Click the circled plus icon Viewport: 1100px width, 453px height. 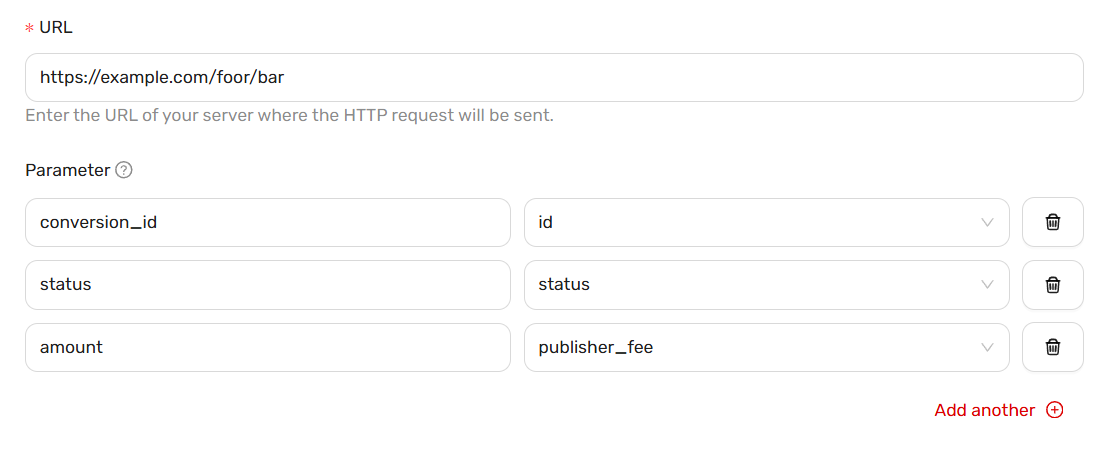point(1054,410)
